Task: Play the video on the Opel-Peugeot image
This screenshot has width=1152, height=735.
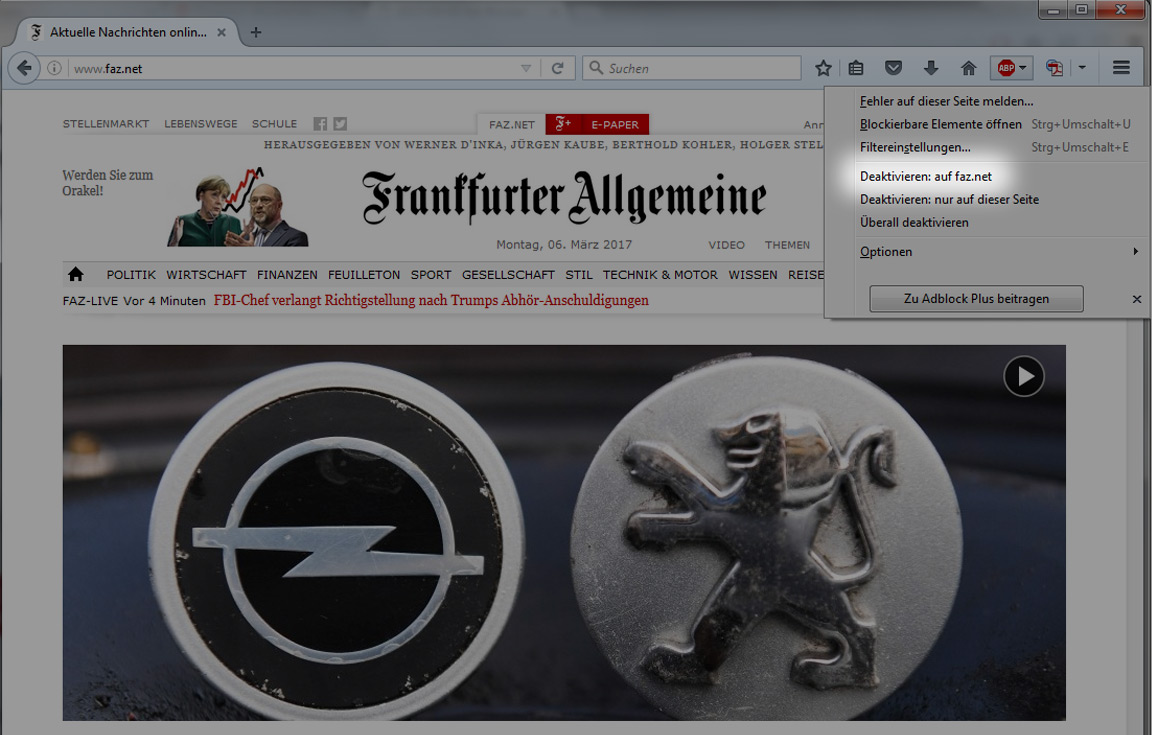Action: click(x=1024, y=377)
